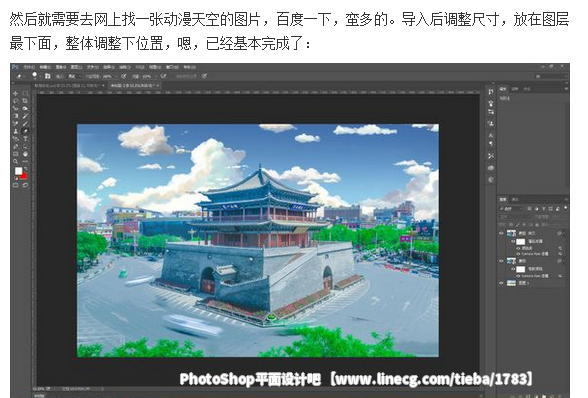Select the Lasso tool
Image resolution: width=588 pixels, height=398 pixels.
click(x=15, y=101)
